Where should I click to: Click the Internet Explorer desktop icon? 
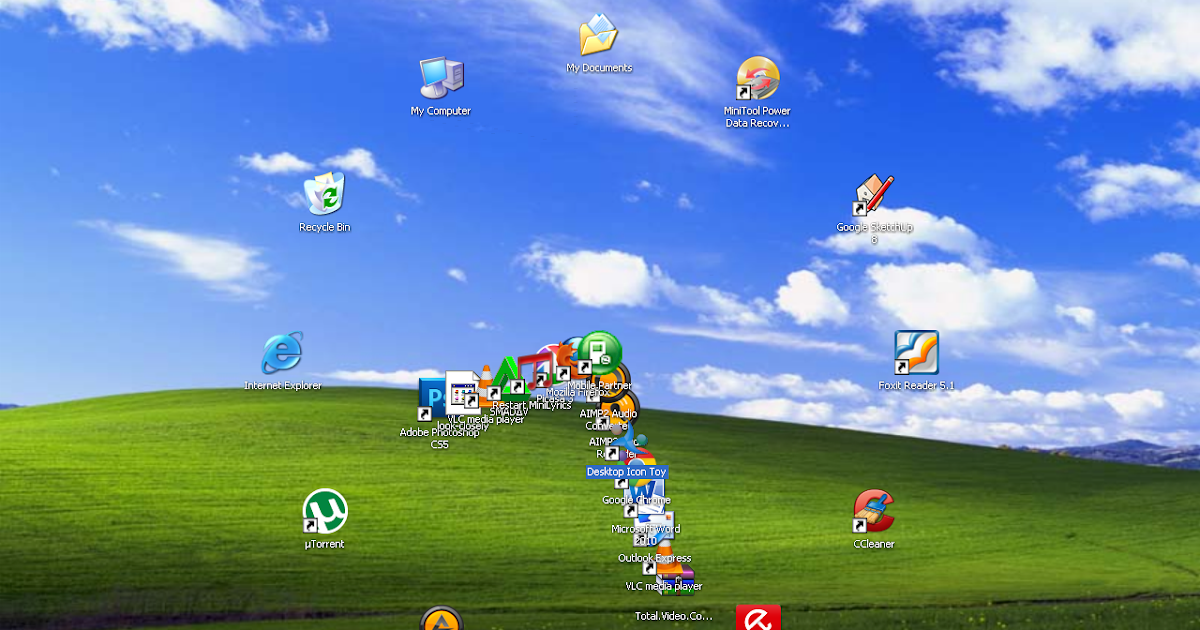[282, 354]
